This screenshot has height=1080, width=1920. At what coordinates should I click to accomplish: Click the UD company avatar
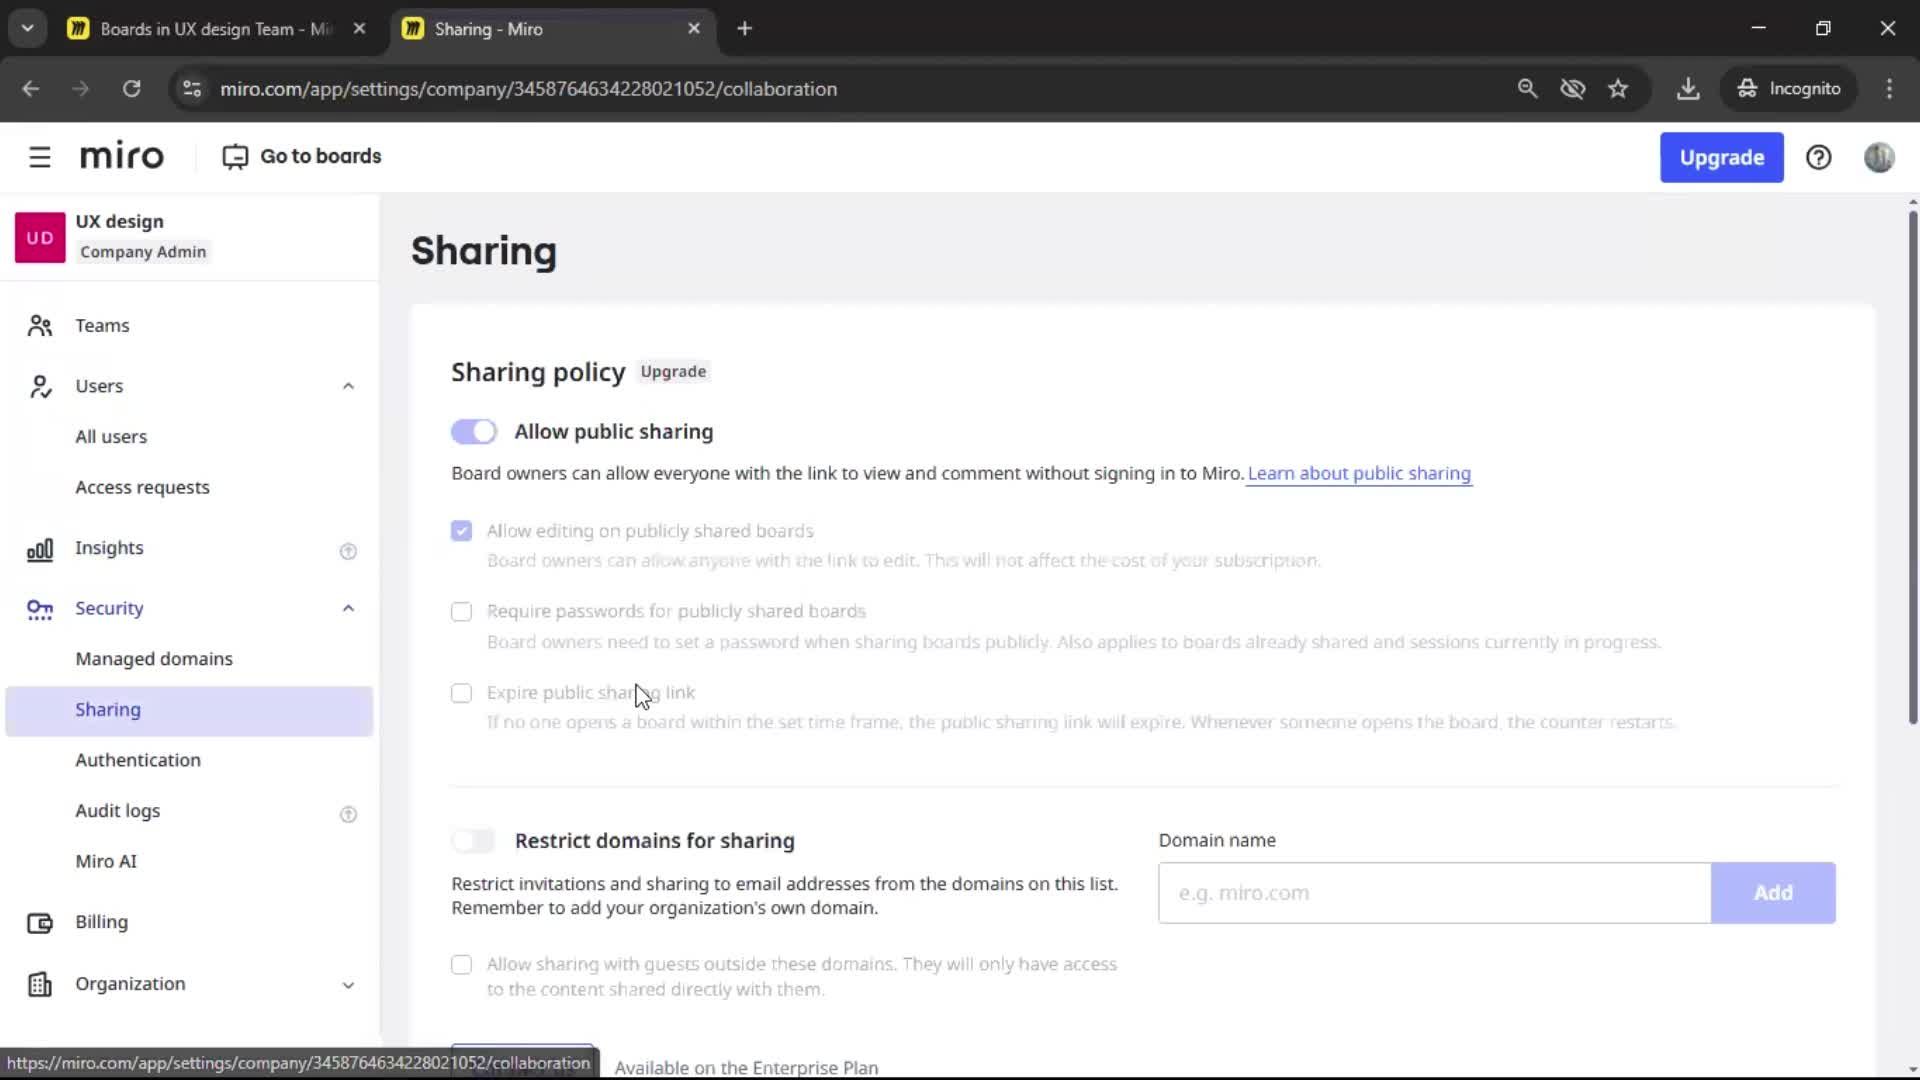(x=40, y=237)
